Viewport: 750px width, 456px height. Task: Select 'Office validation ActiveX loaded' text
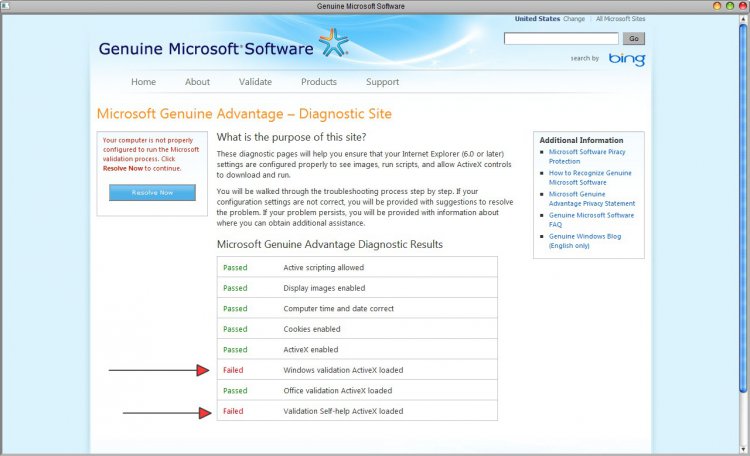338,390
